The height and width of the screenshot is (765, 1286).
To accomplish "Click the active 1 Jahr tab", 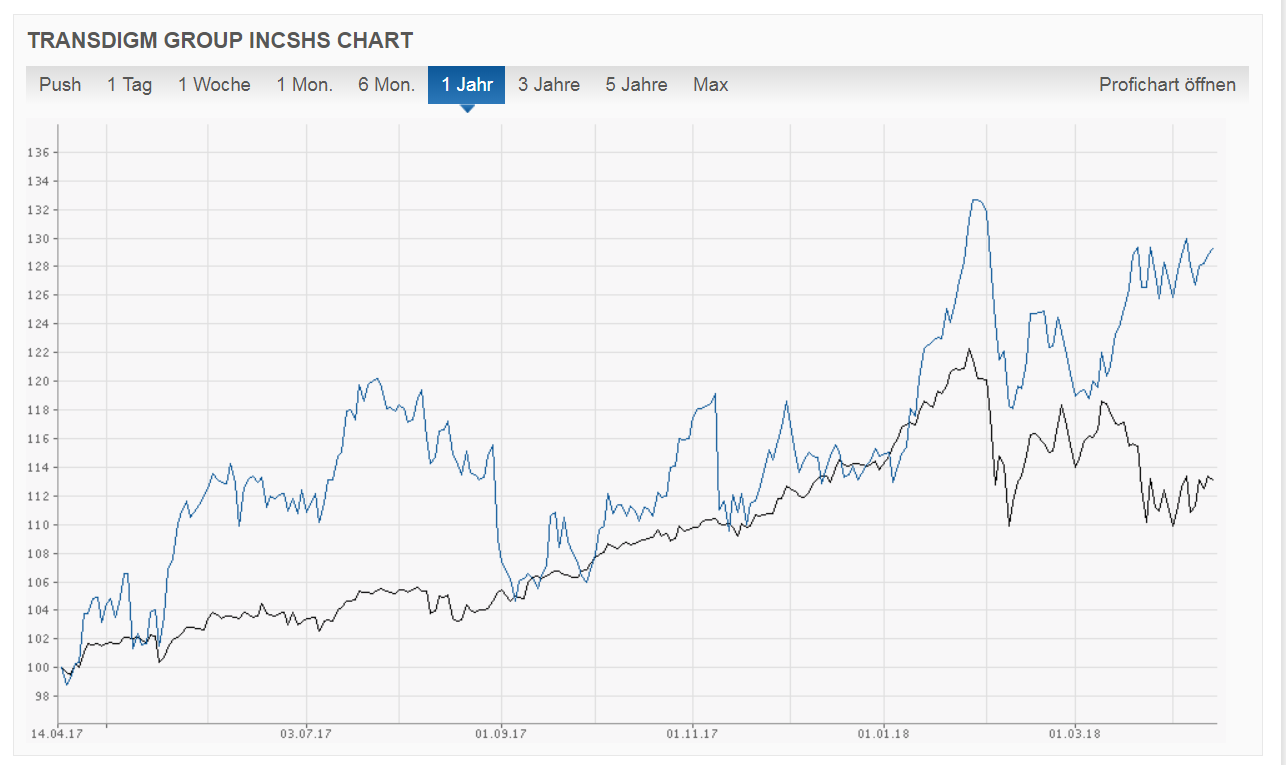I will tap(467, 85).
